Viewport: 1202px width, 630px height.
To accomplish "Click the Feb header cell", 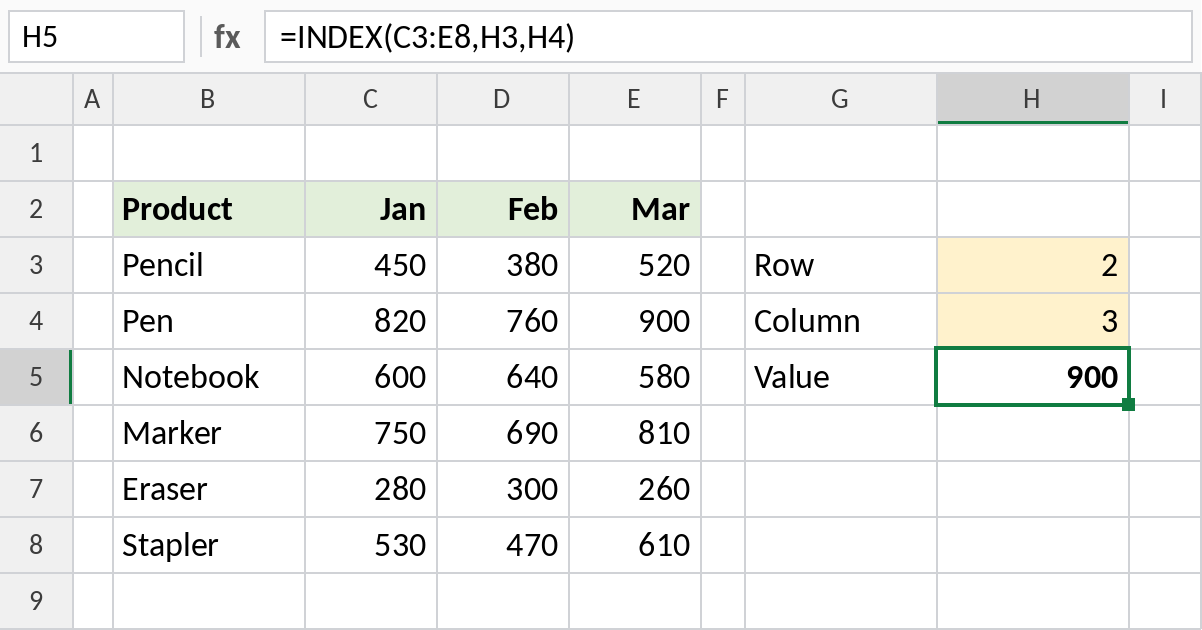I will (503, 209).
